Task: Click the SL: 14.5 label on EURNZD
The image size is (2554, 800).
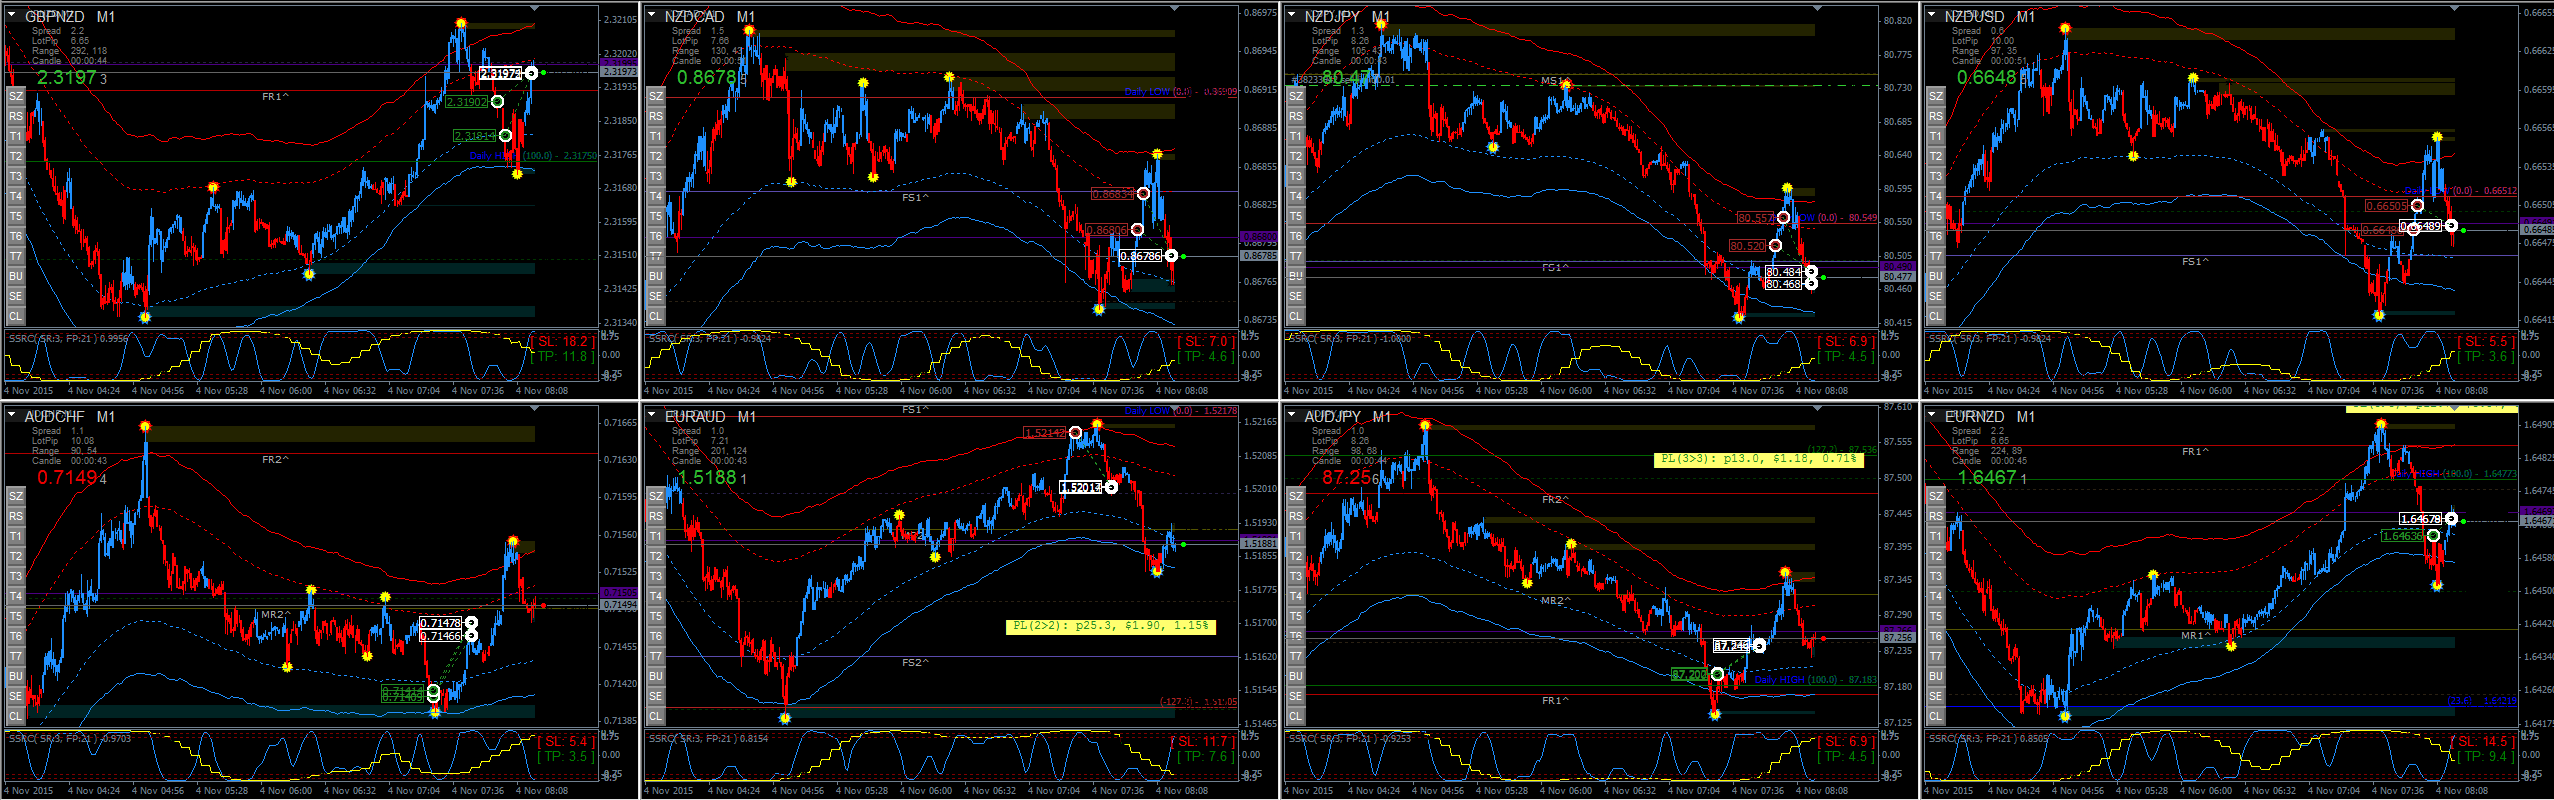Action: point(2483,742)
